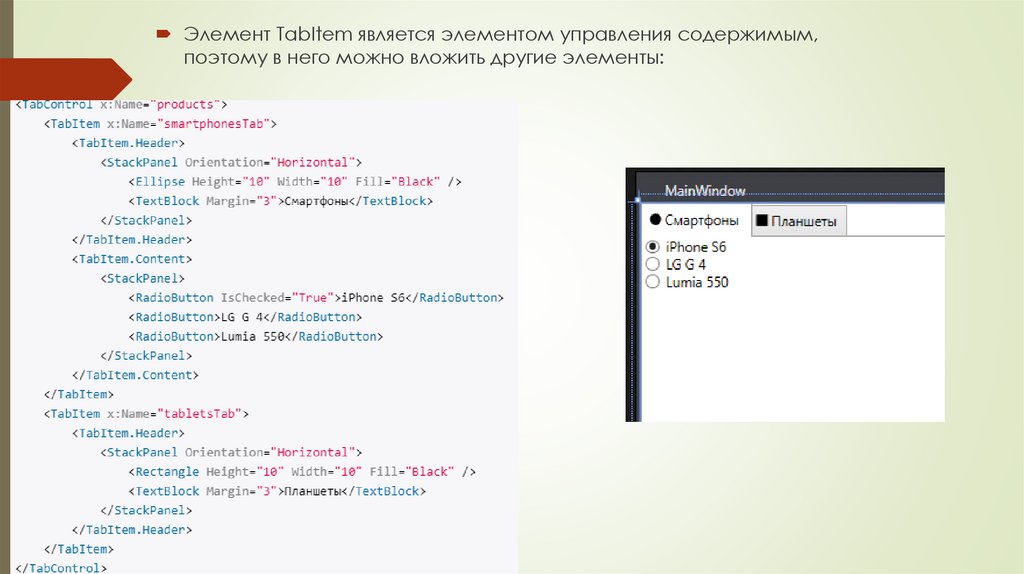Click the code line RadioButton LG G 4
The height and width of the screenshot is (574, 1024).
pos(245,317)
